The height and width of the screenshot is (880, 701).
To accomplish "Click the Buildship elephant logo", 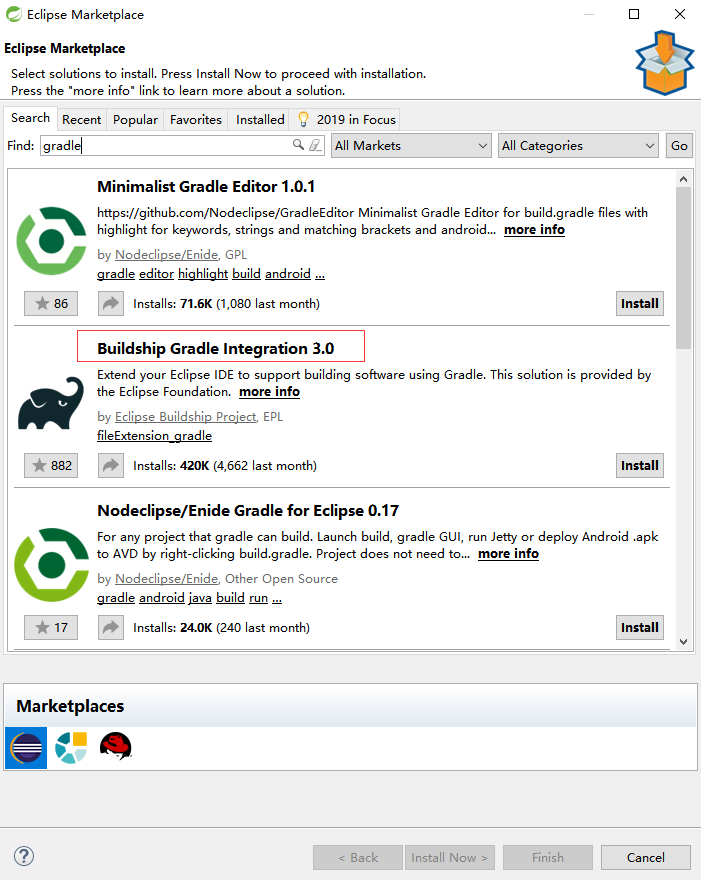I will point(51,403).
